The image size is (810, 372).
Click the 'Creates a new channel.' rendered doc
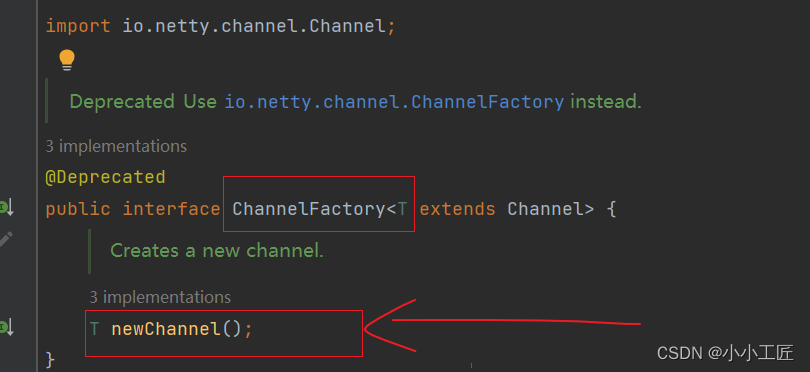pyautogui.click(x=216, y=251)
